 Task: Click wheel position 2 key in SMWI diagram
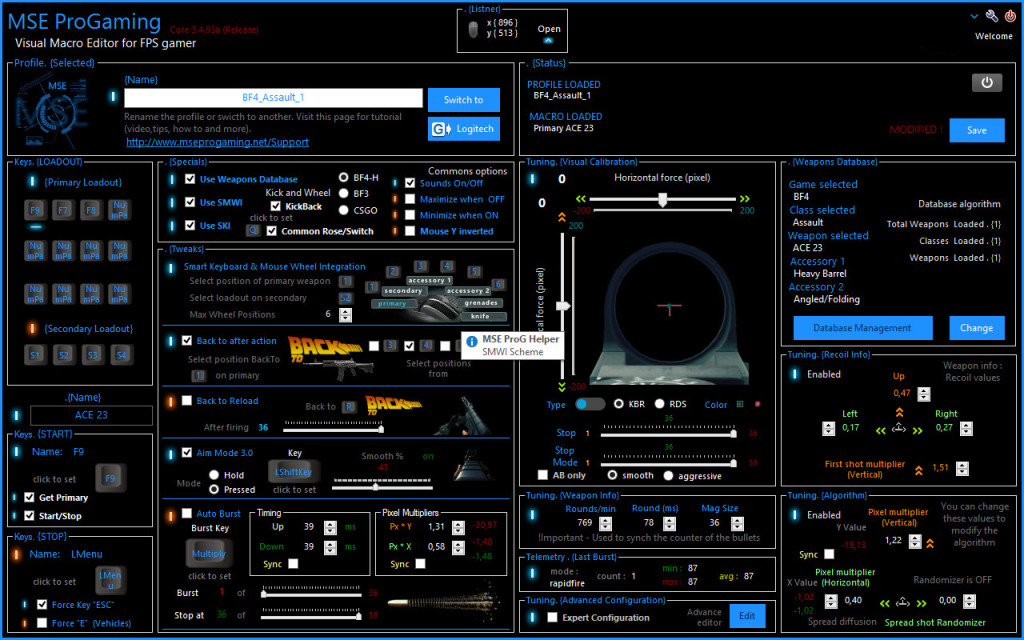pos(392,272)
